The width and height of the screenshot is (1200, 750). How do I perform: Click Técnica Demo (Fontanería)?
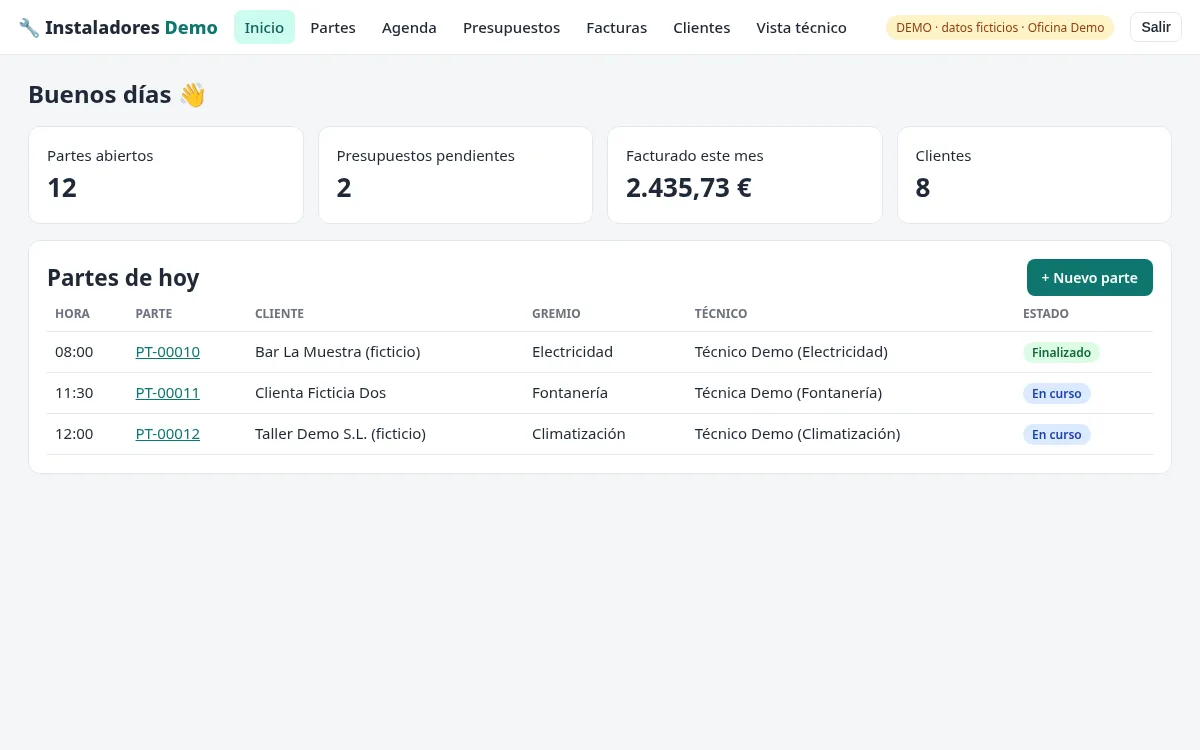click(x=788, y=393)
